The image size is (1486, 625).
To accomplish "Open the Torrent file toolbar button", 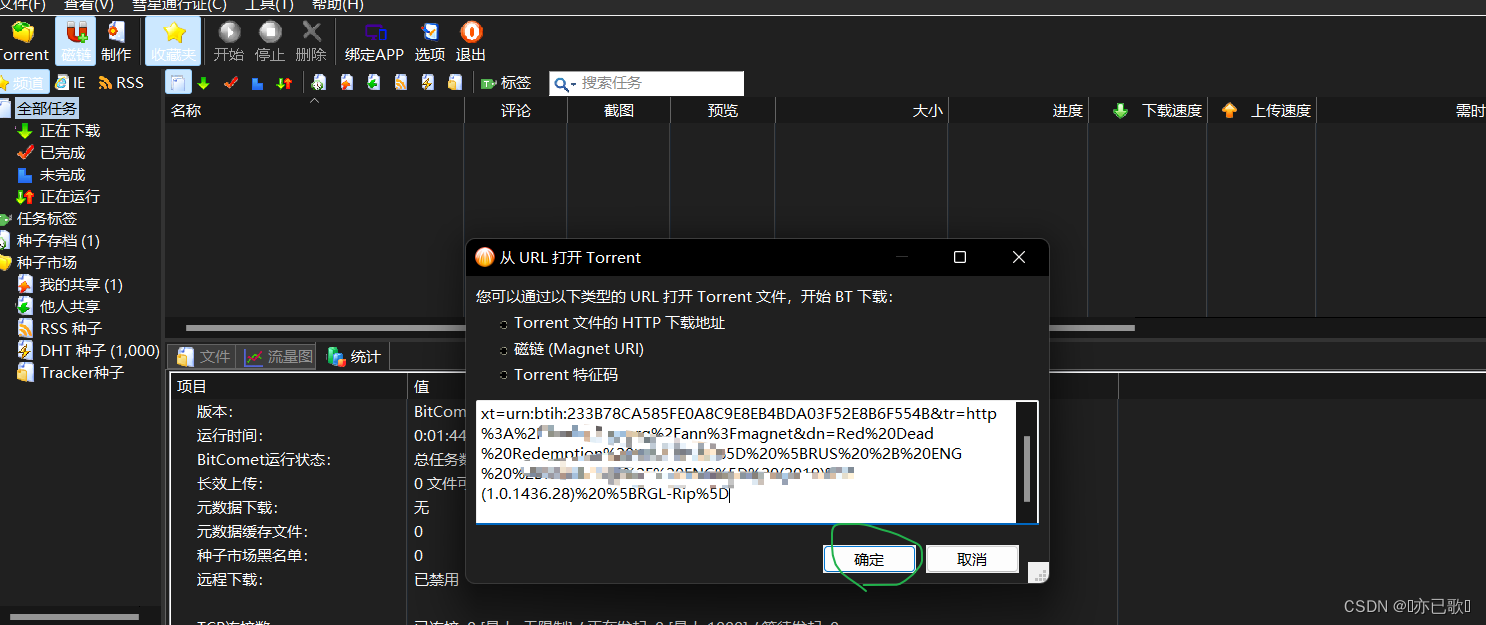I will coord(22,41).
